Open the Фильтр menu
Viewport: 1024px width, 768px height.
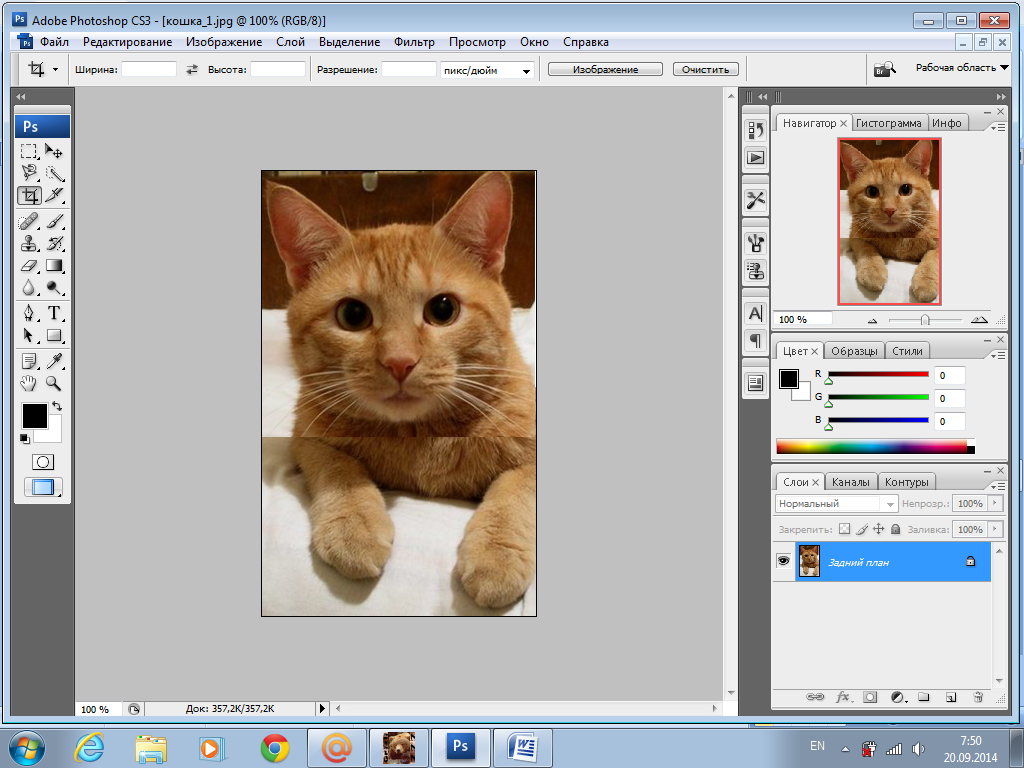pos(414,42)
